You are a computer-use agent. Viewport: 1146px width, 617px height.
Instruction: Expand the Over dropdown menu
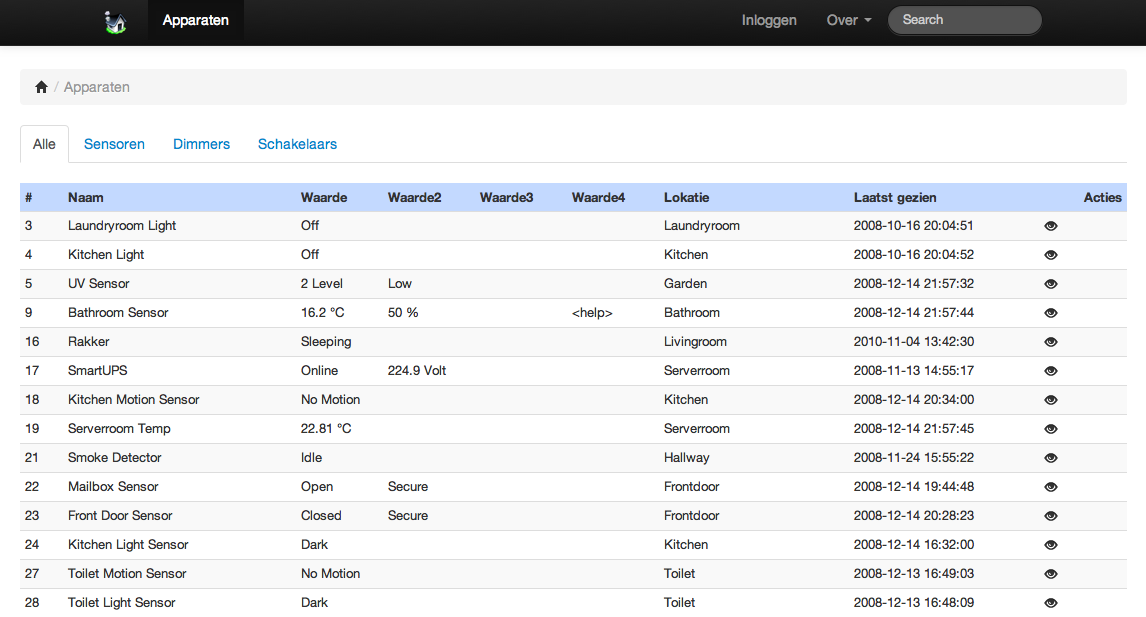tap(849, 20)
